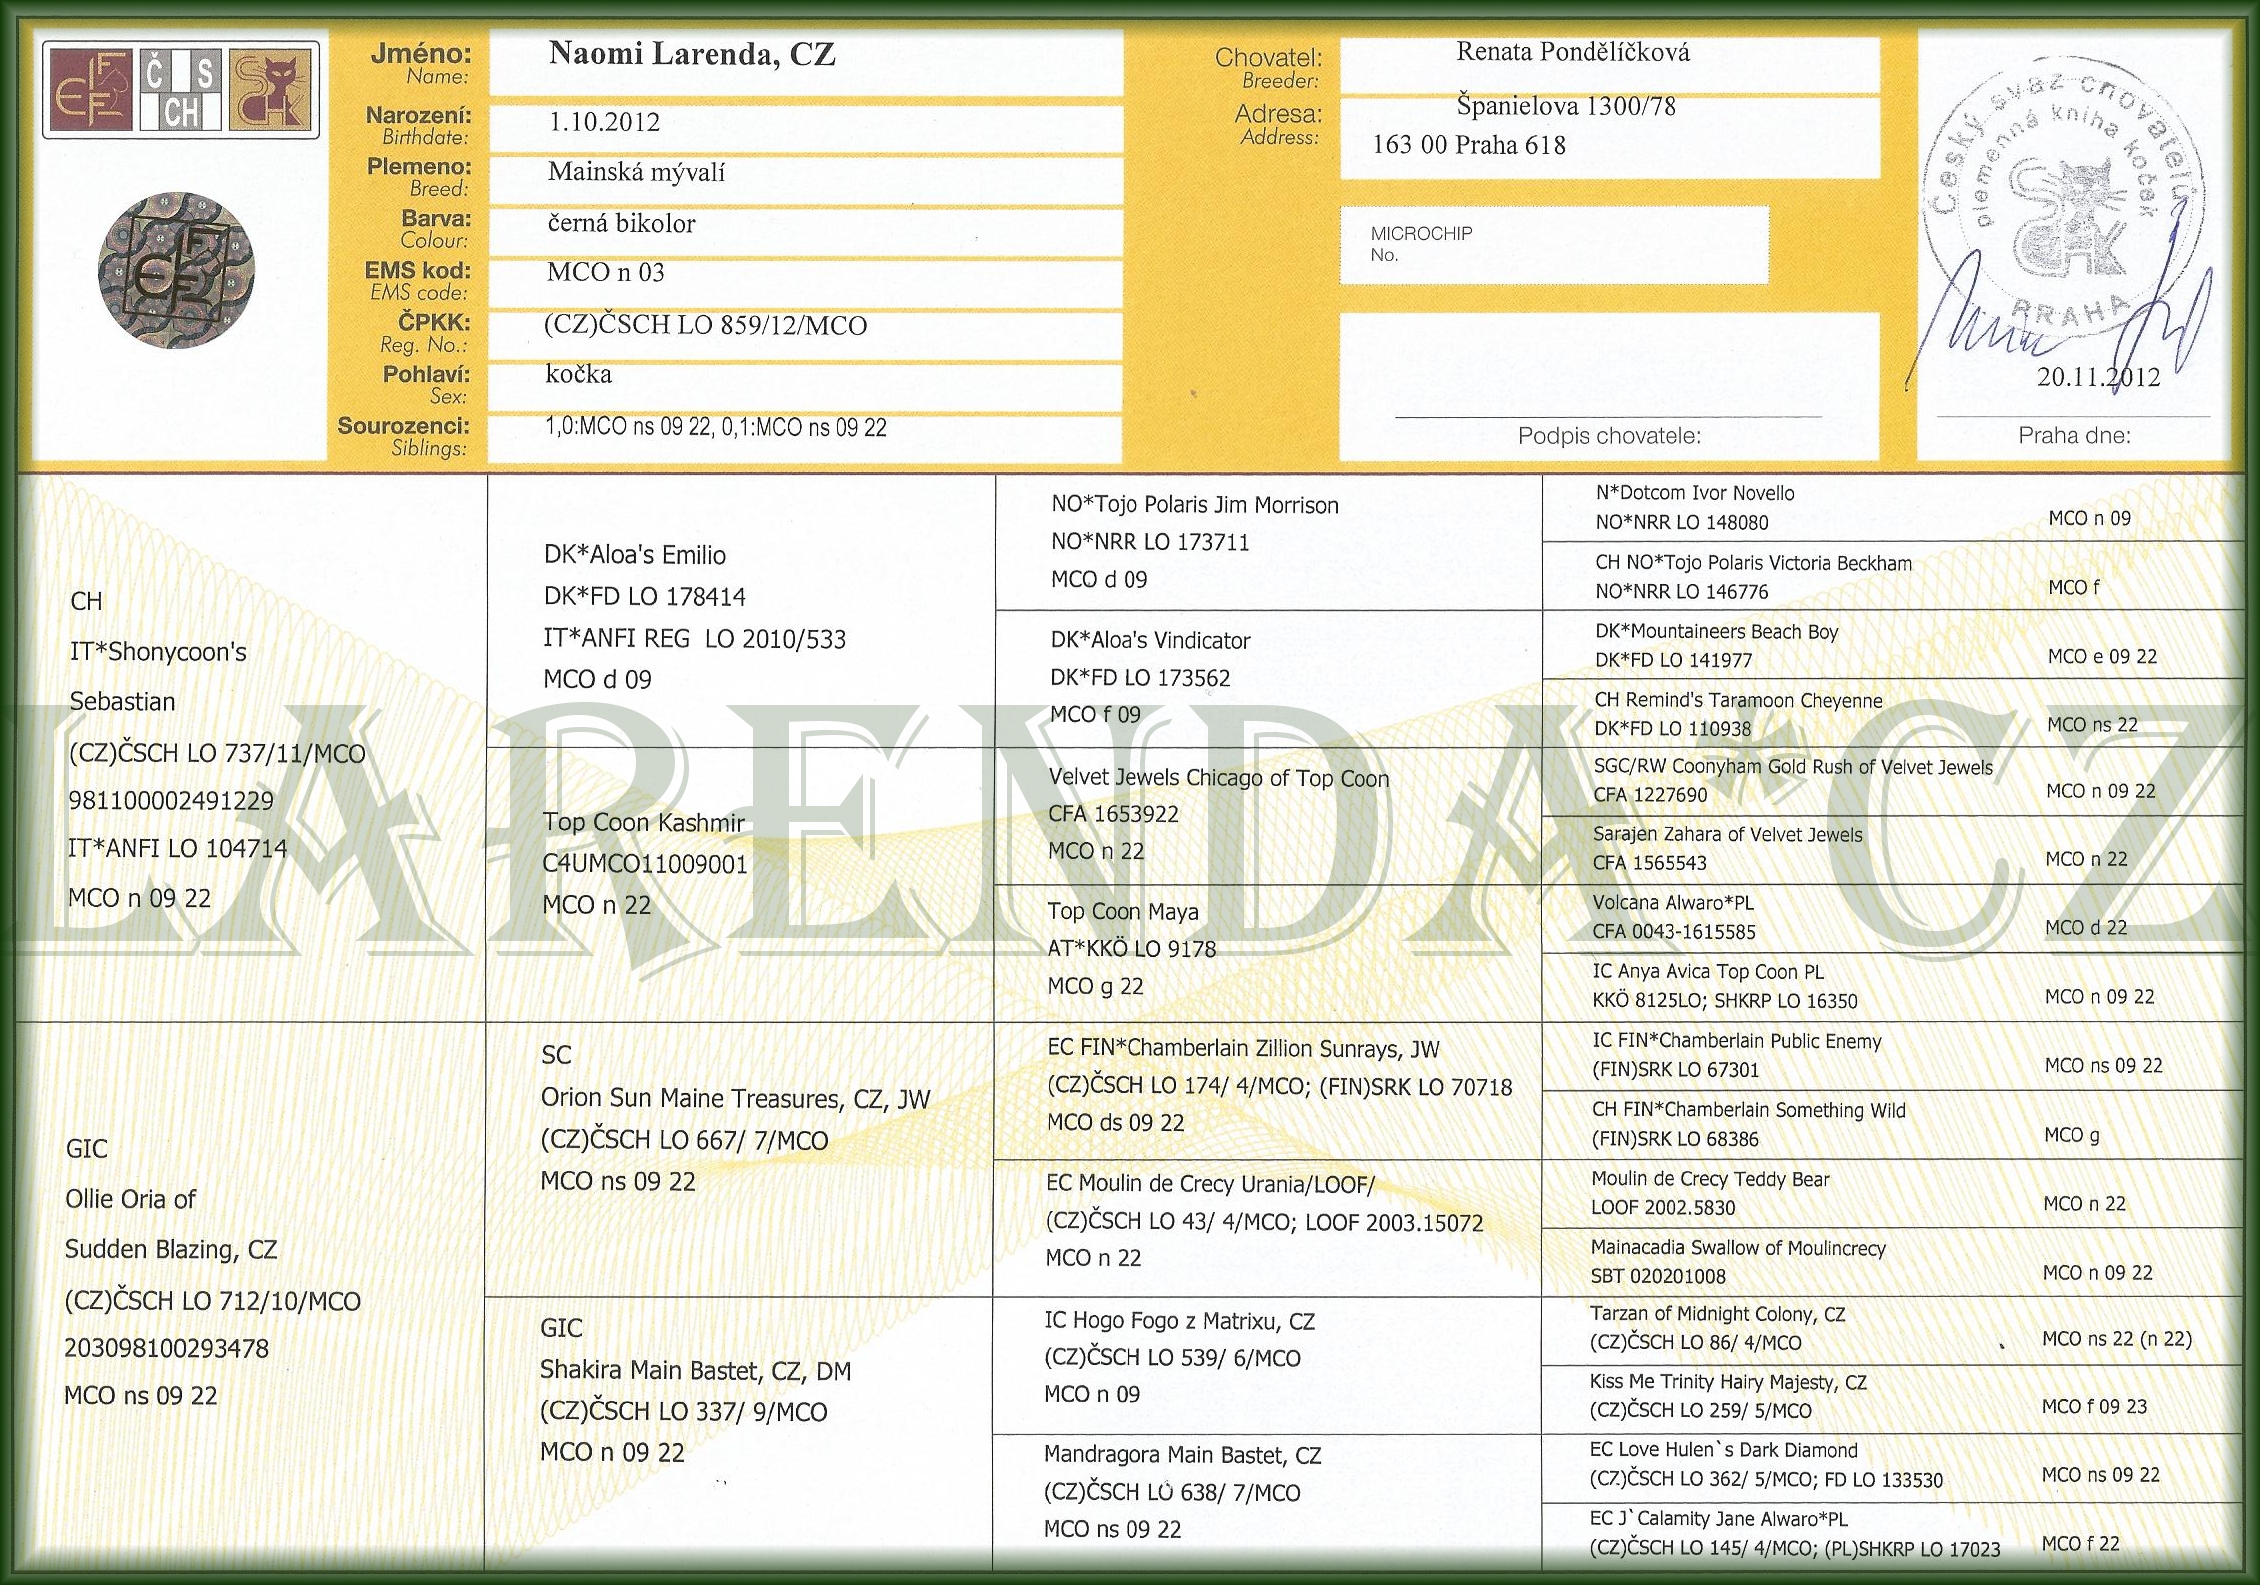Screen dimensions: 2260x1585
Task: Click 'SGC/RW Coonyham Gold Rush of Velvet Jewels'
Action: [x=1794, y=767]
